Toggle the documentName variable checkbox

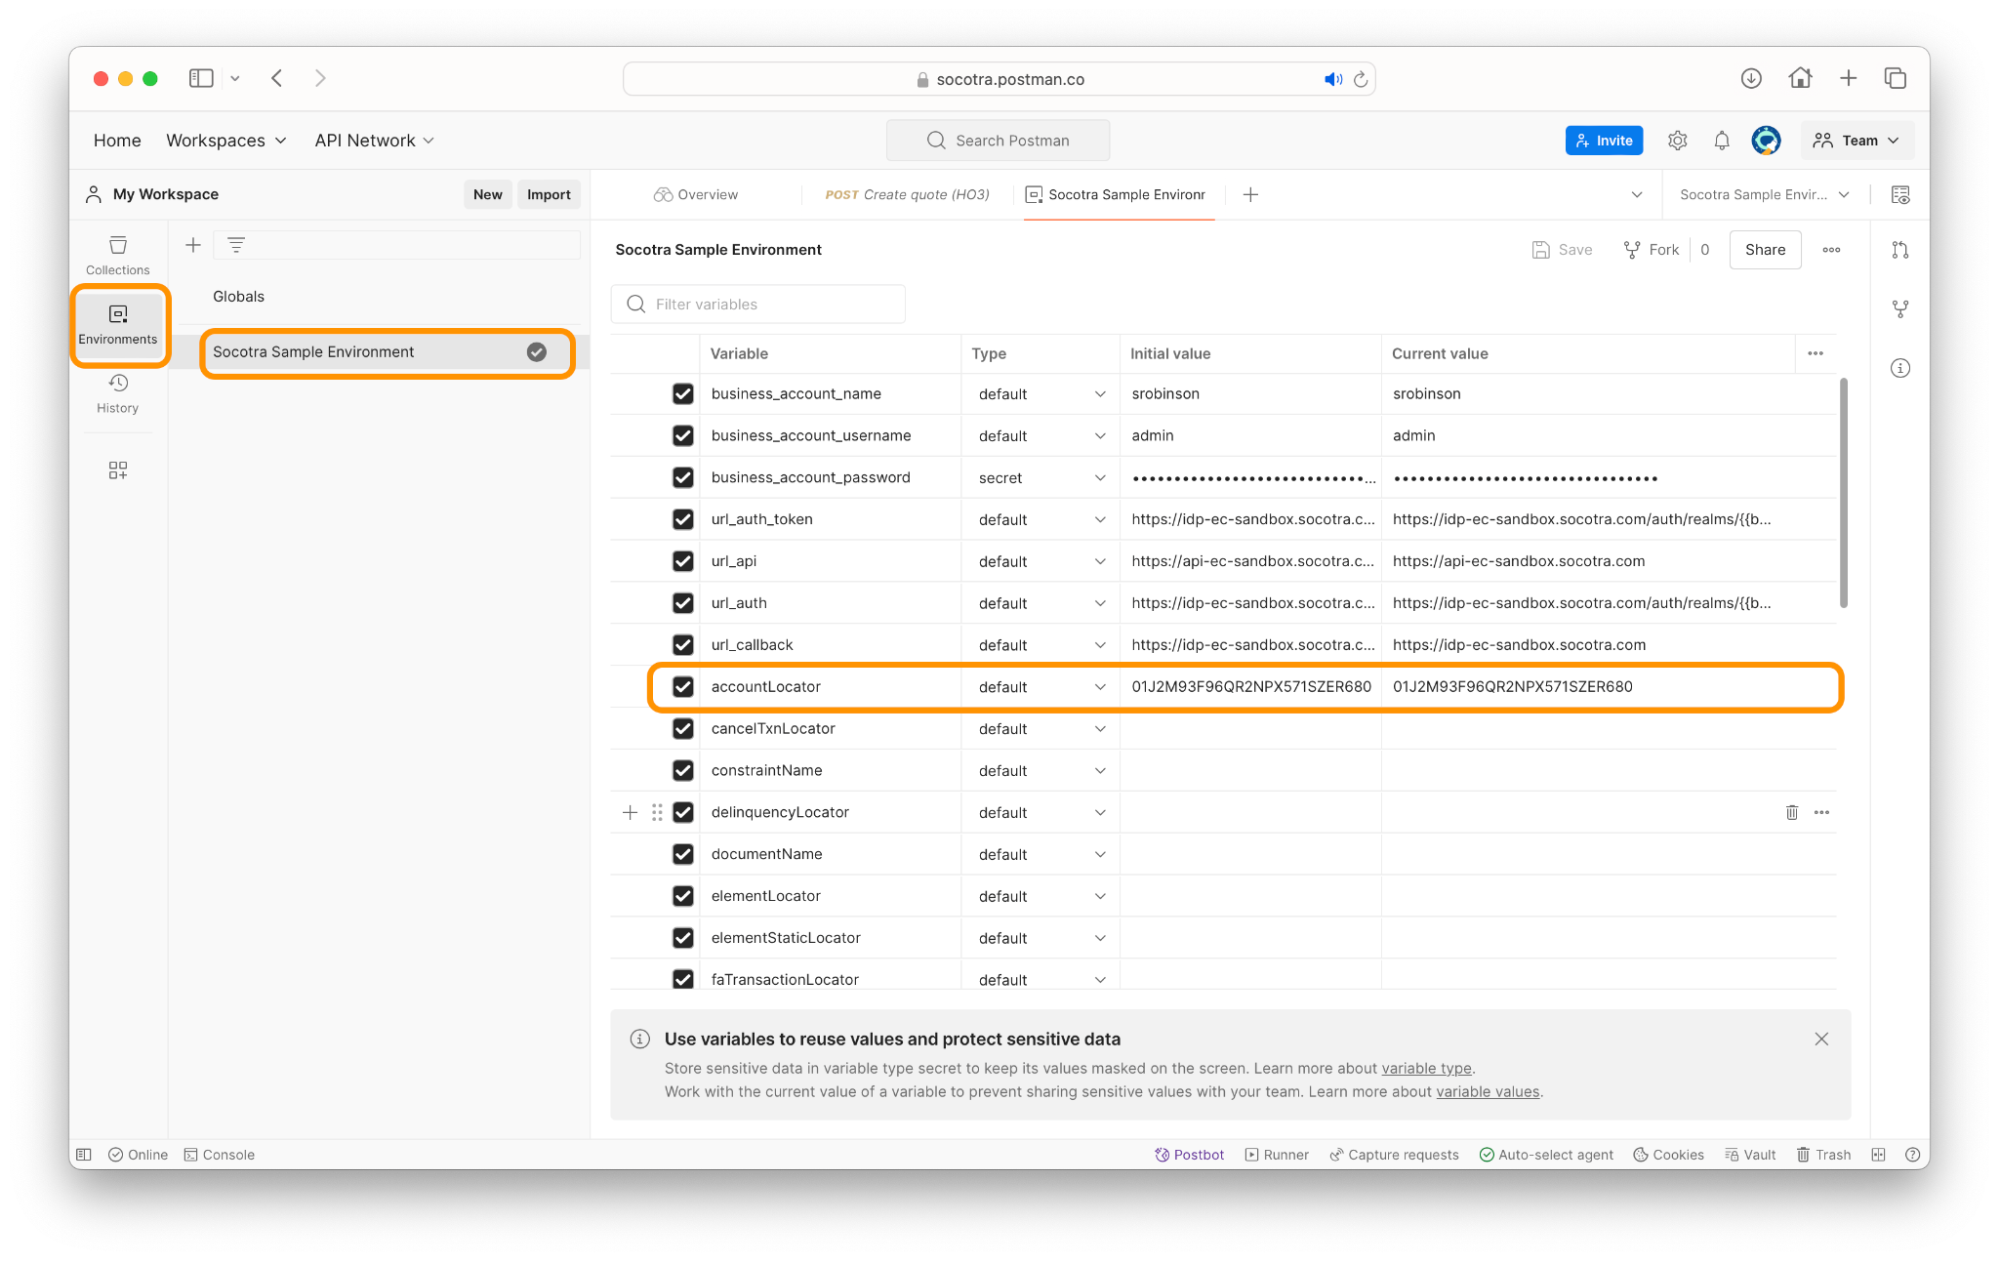click(683, 854)
